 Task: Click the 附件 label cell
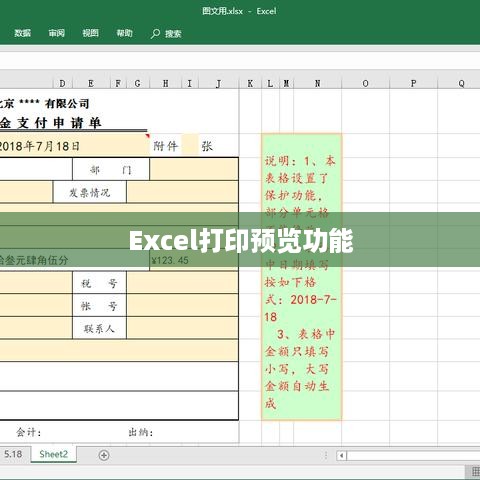165,146
